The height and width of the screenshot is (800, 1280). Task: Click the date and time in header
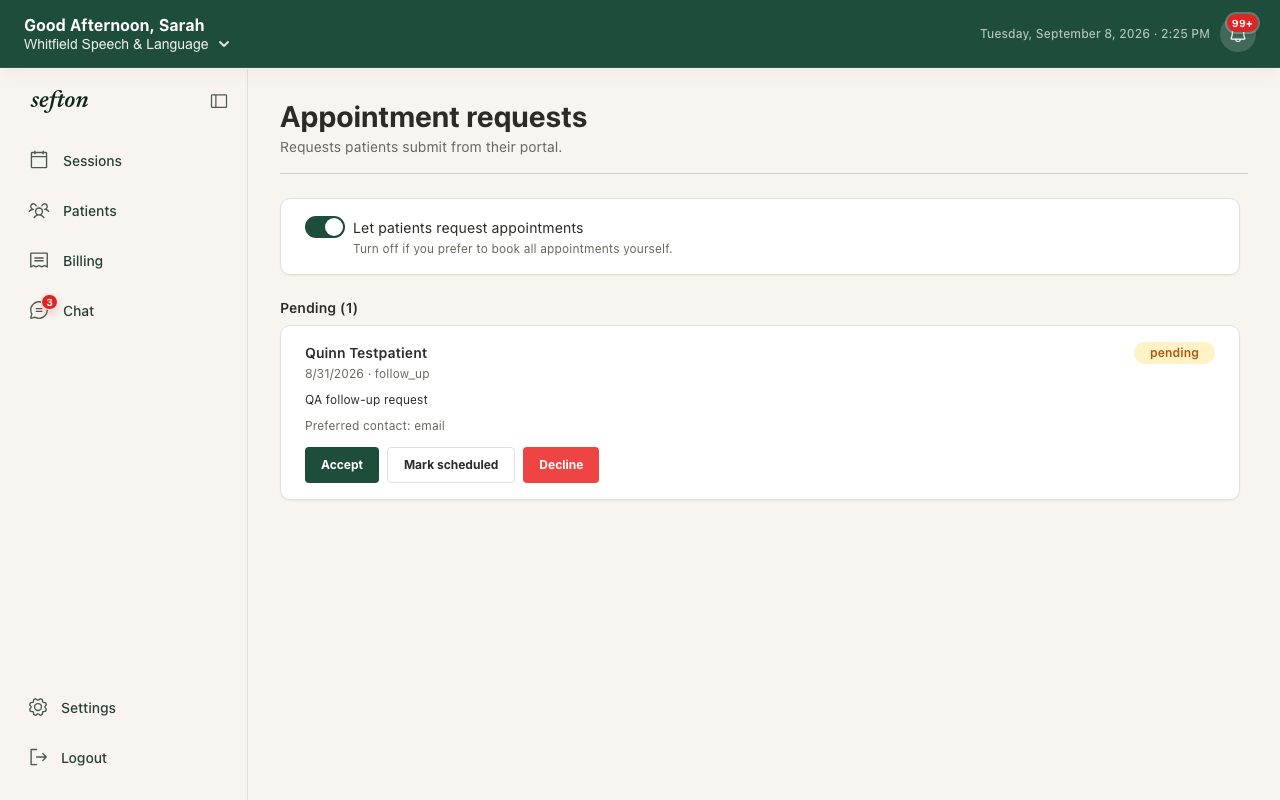click(1095, 34)
